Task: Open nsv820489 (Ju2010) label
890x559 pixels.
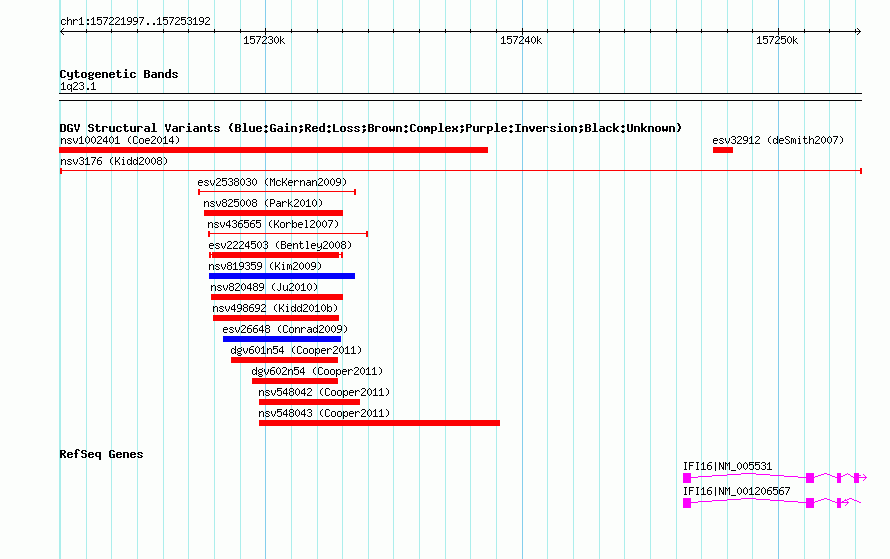Action: click(264, 287)
